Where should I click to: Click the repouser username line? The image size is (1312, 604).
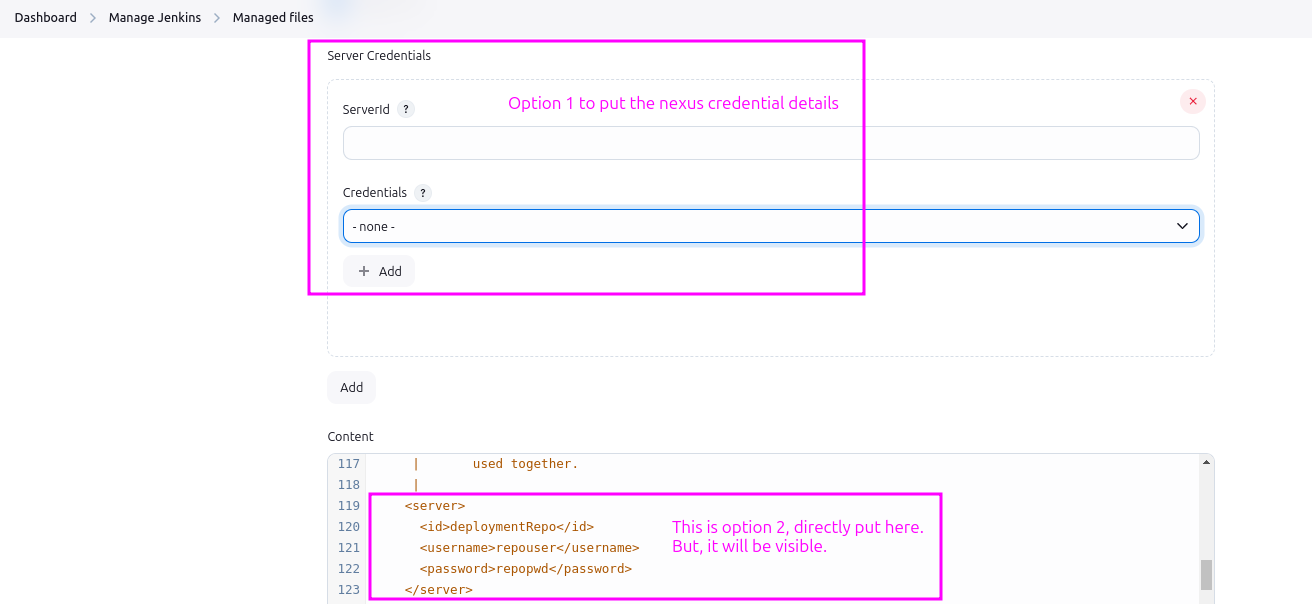528,548
